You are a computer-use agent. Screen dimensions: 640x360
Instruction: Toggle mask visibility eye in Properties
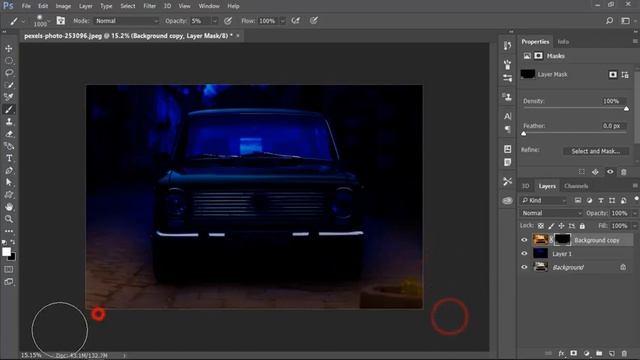pyautogui.click(x=610, y=172)
